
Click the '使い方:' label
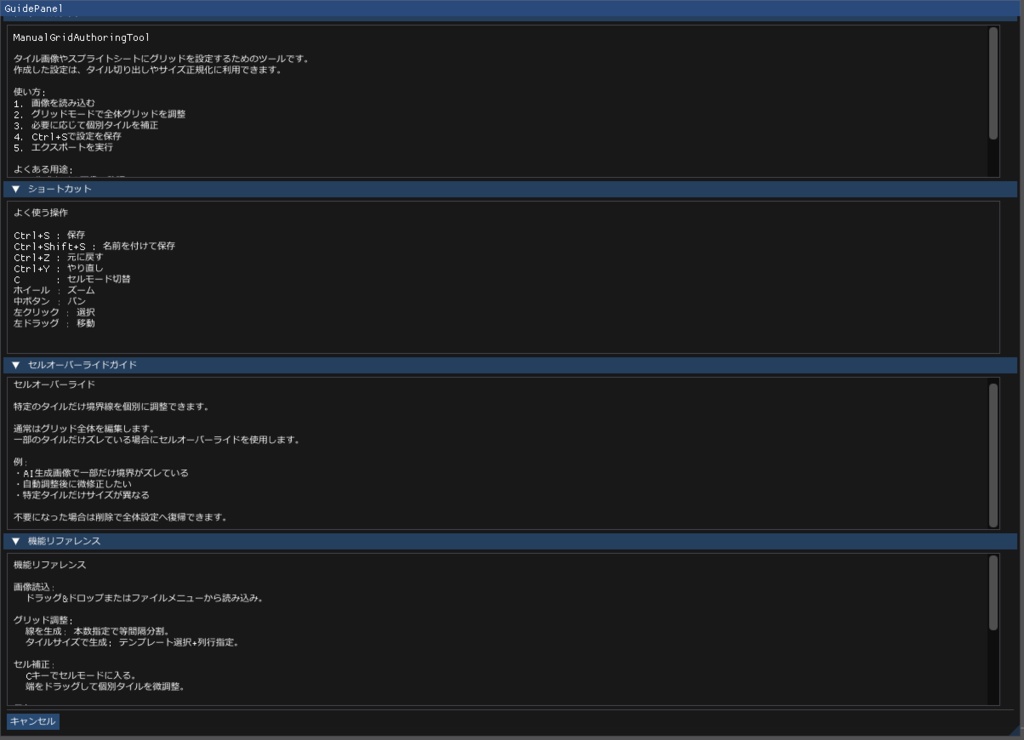29,92
